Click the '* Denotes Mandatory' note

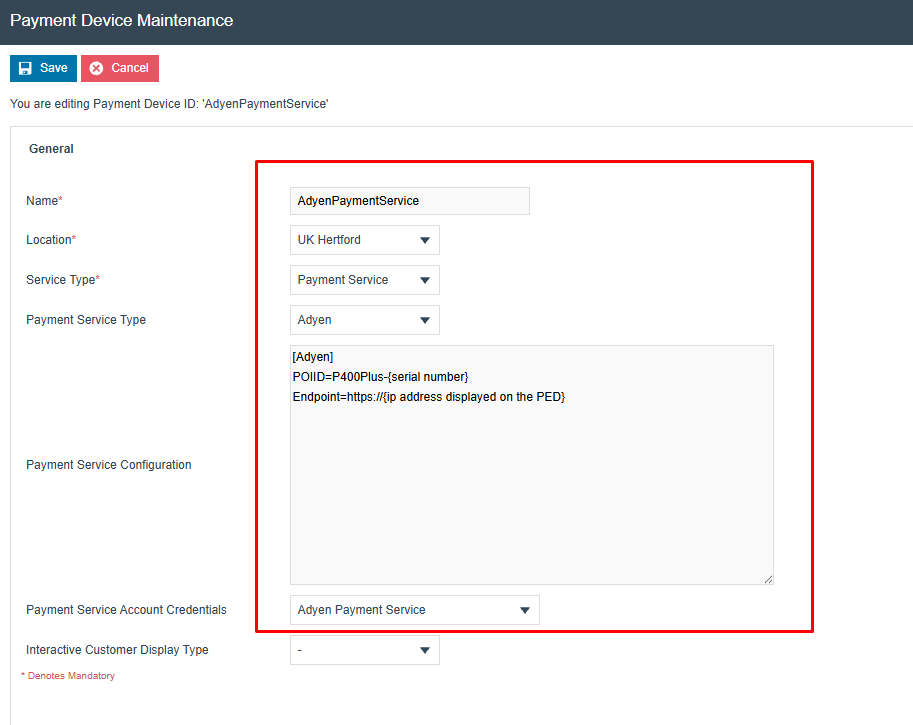pyautogui.click(x=68, y=676)
